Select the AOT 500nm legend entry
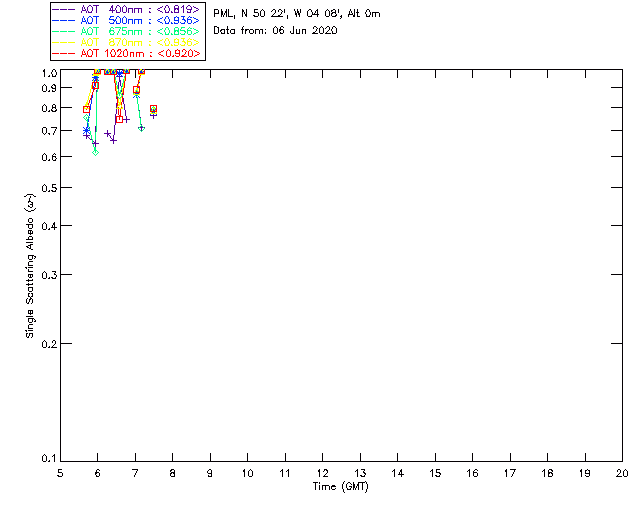This screenshot has width=640, height=512. (x=126, y=20)
